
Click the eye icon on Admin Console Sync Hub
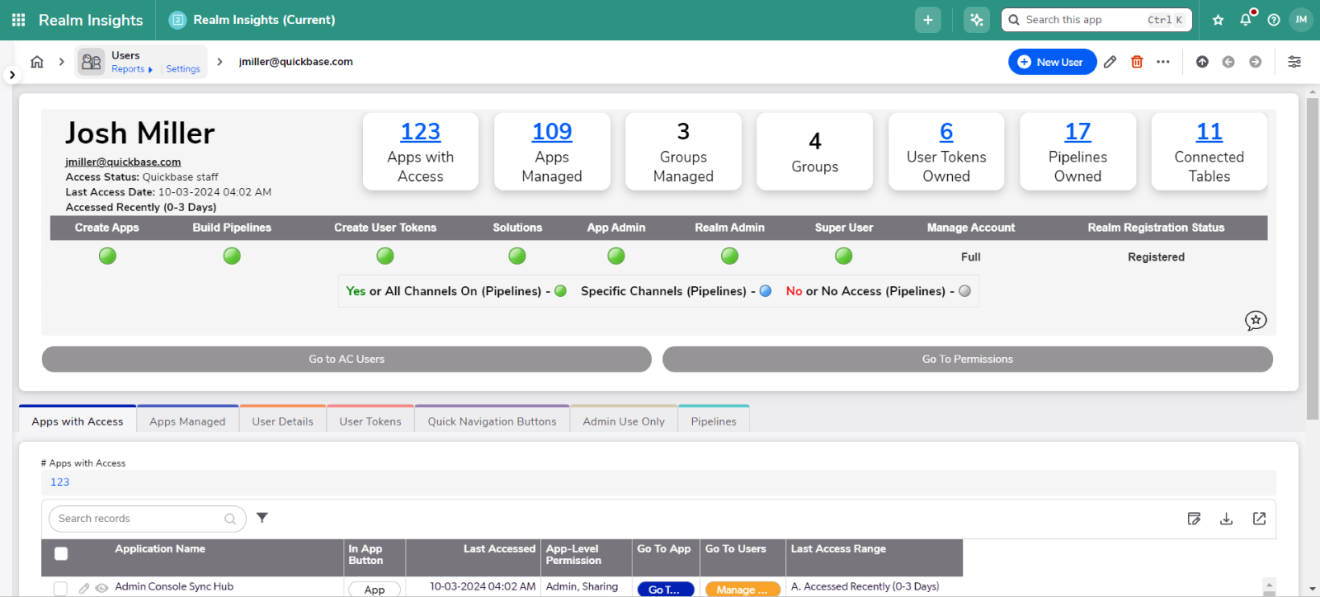(x=101, y=588)
